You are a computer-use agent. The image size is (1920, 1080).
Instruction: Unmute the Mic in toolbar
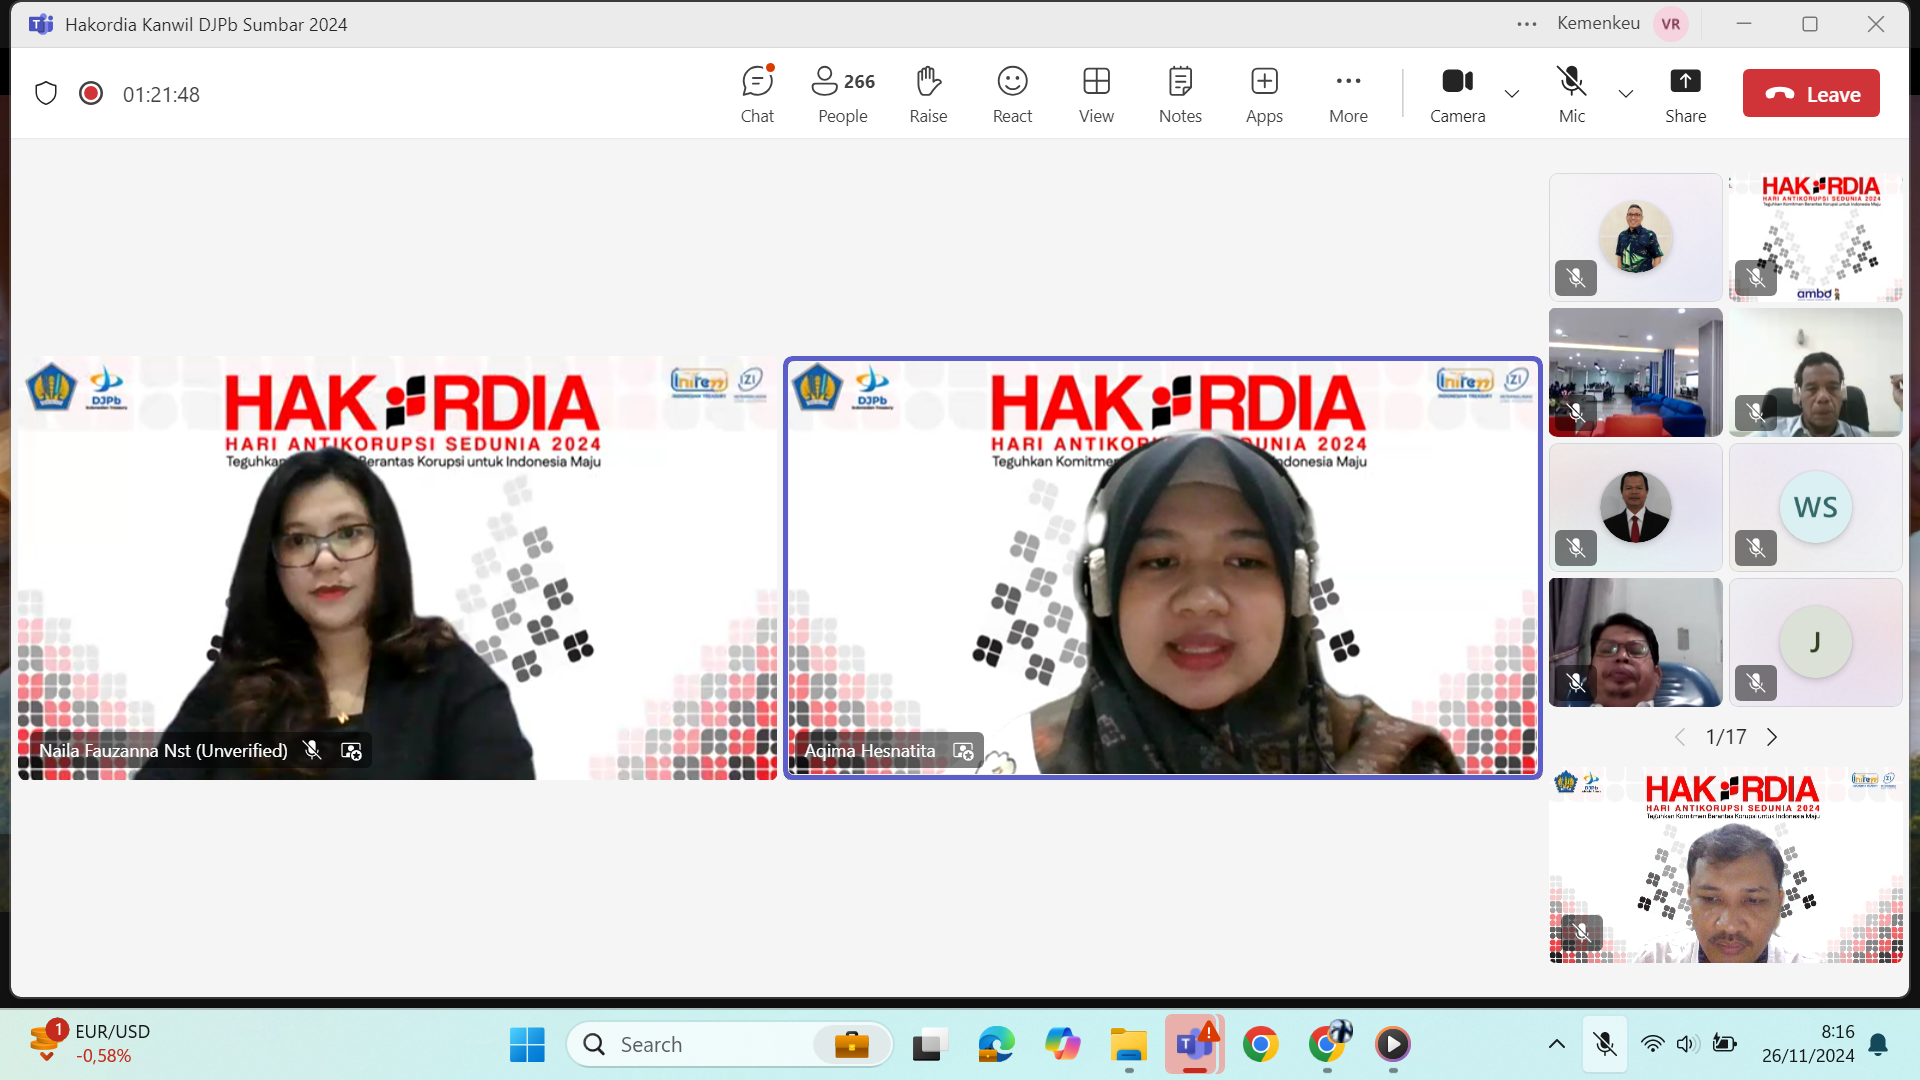click(x=1571, y=95)
